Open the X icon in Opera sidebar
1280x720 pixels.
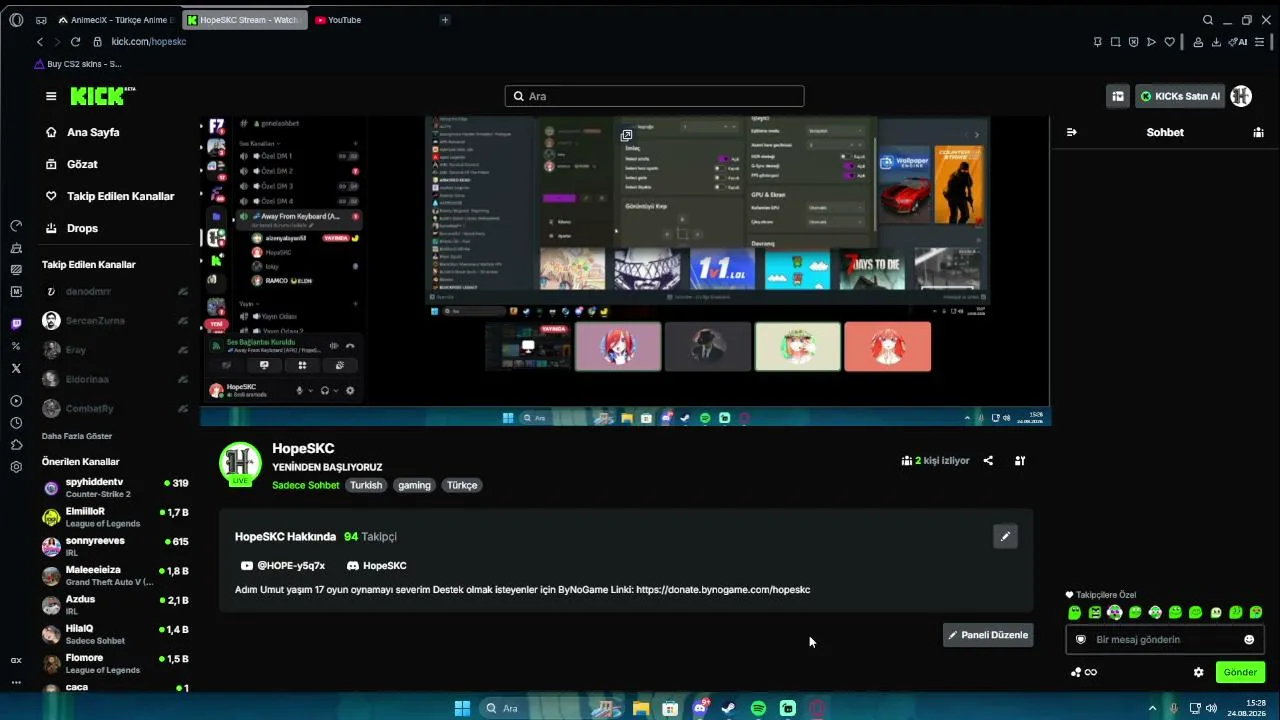tap(16, 368)
